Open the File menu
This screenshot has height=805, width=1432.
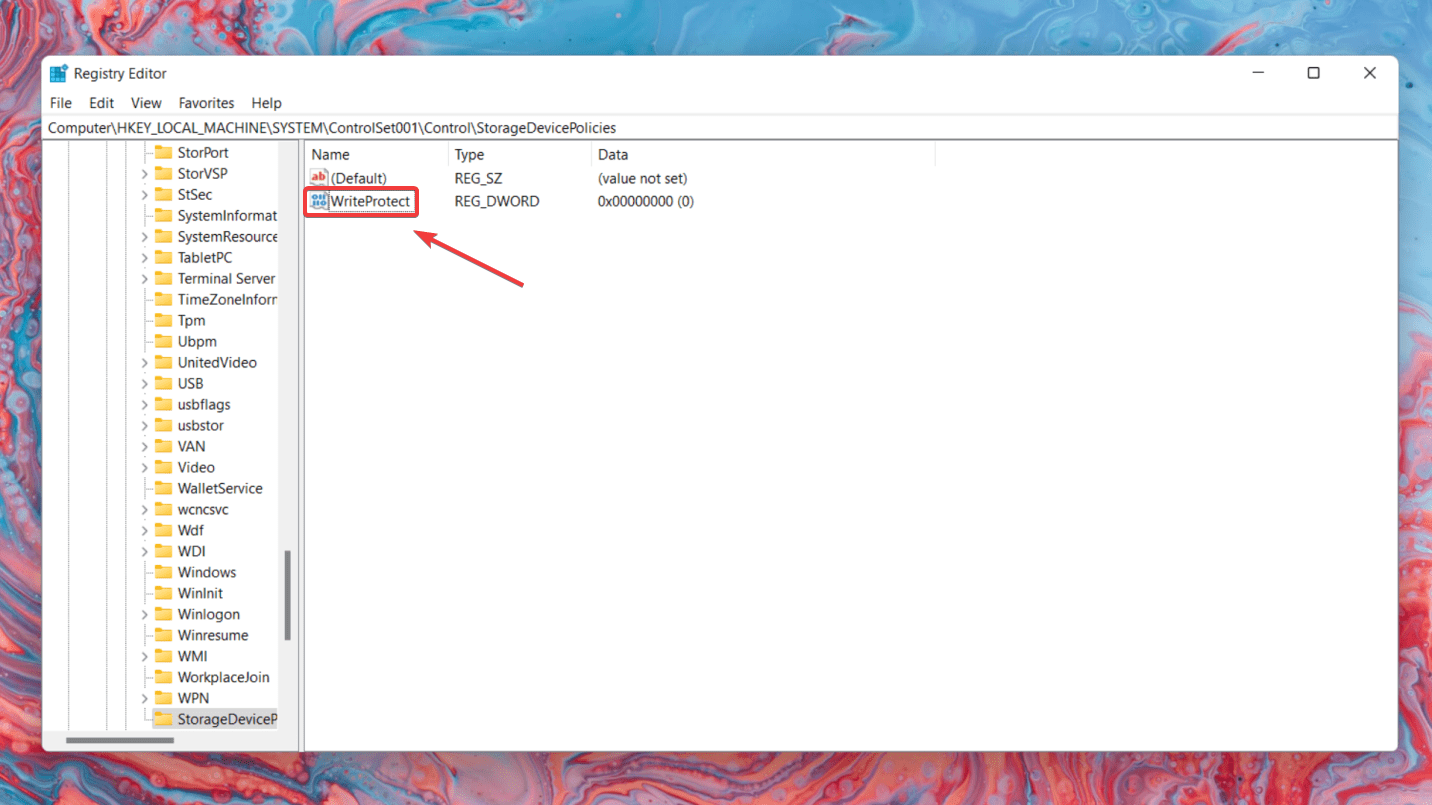point(60,103)
